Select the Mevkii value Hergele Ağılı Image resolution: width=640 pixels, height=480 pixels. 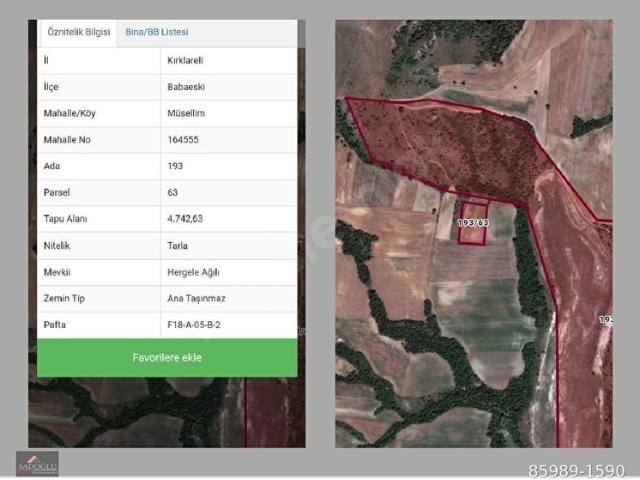[193, 272]
